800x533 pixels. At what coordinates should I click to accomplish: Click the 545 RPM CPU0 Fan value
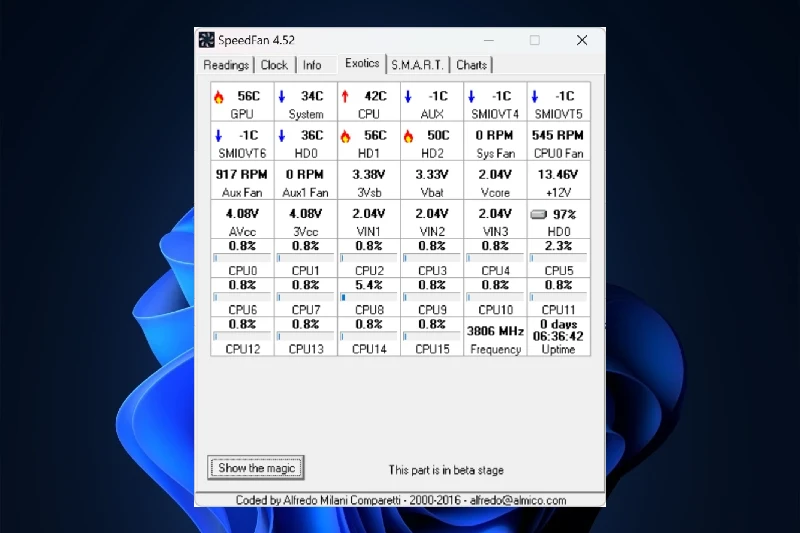click(x=558, y=136)
